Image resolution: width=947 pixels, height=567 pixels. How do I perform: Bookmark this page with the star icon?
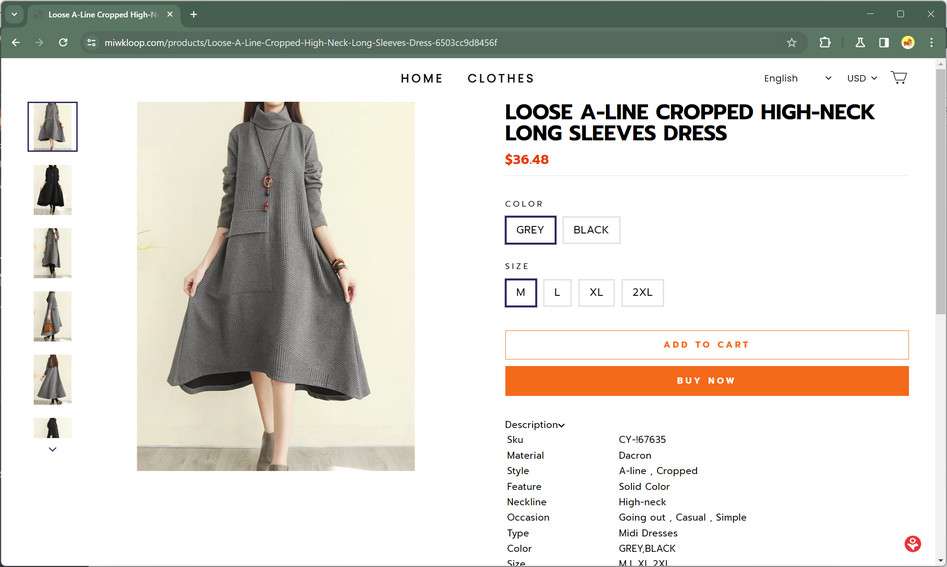pos(791,43)
